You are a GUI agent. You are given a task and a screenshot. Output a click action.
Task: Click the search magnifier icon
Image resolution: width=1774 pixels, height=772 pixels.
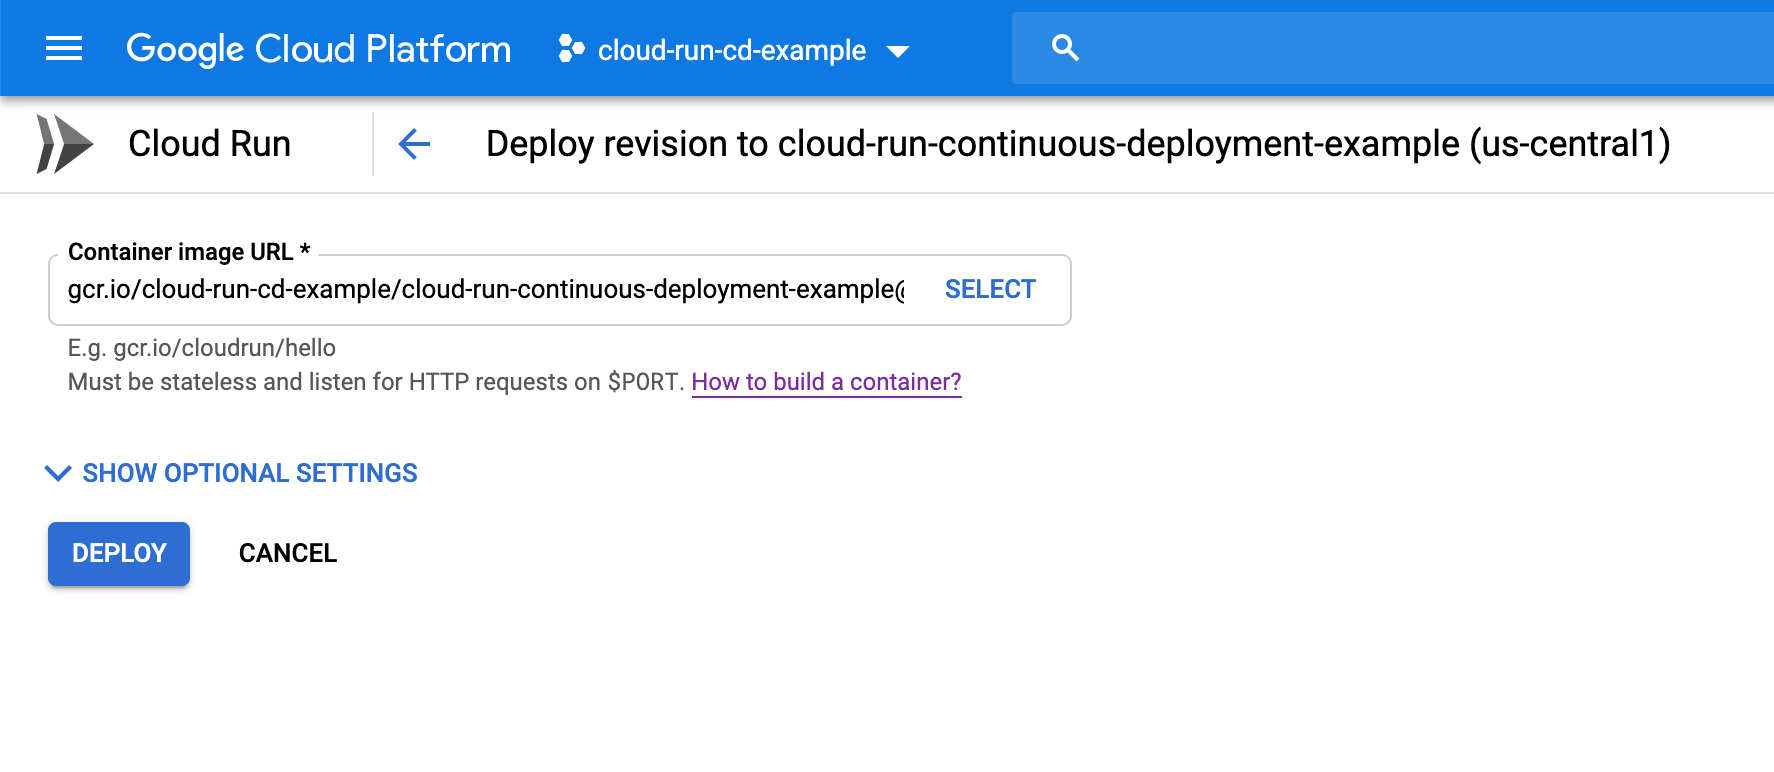[x=1066, y=48]
